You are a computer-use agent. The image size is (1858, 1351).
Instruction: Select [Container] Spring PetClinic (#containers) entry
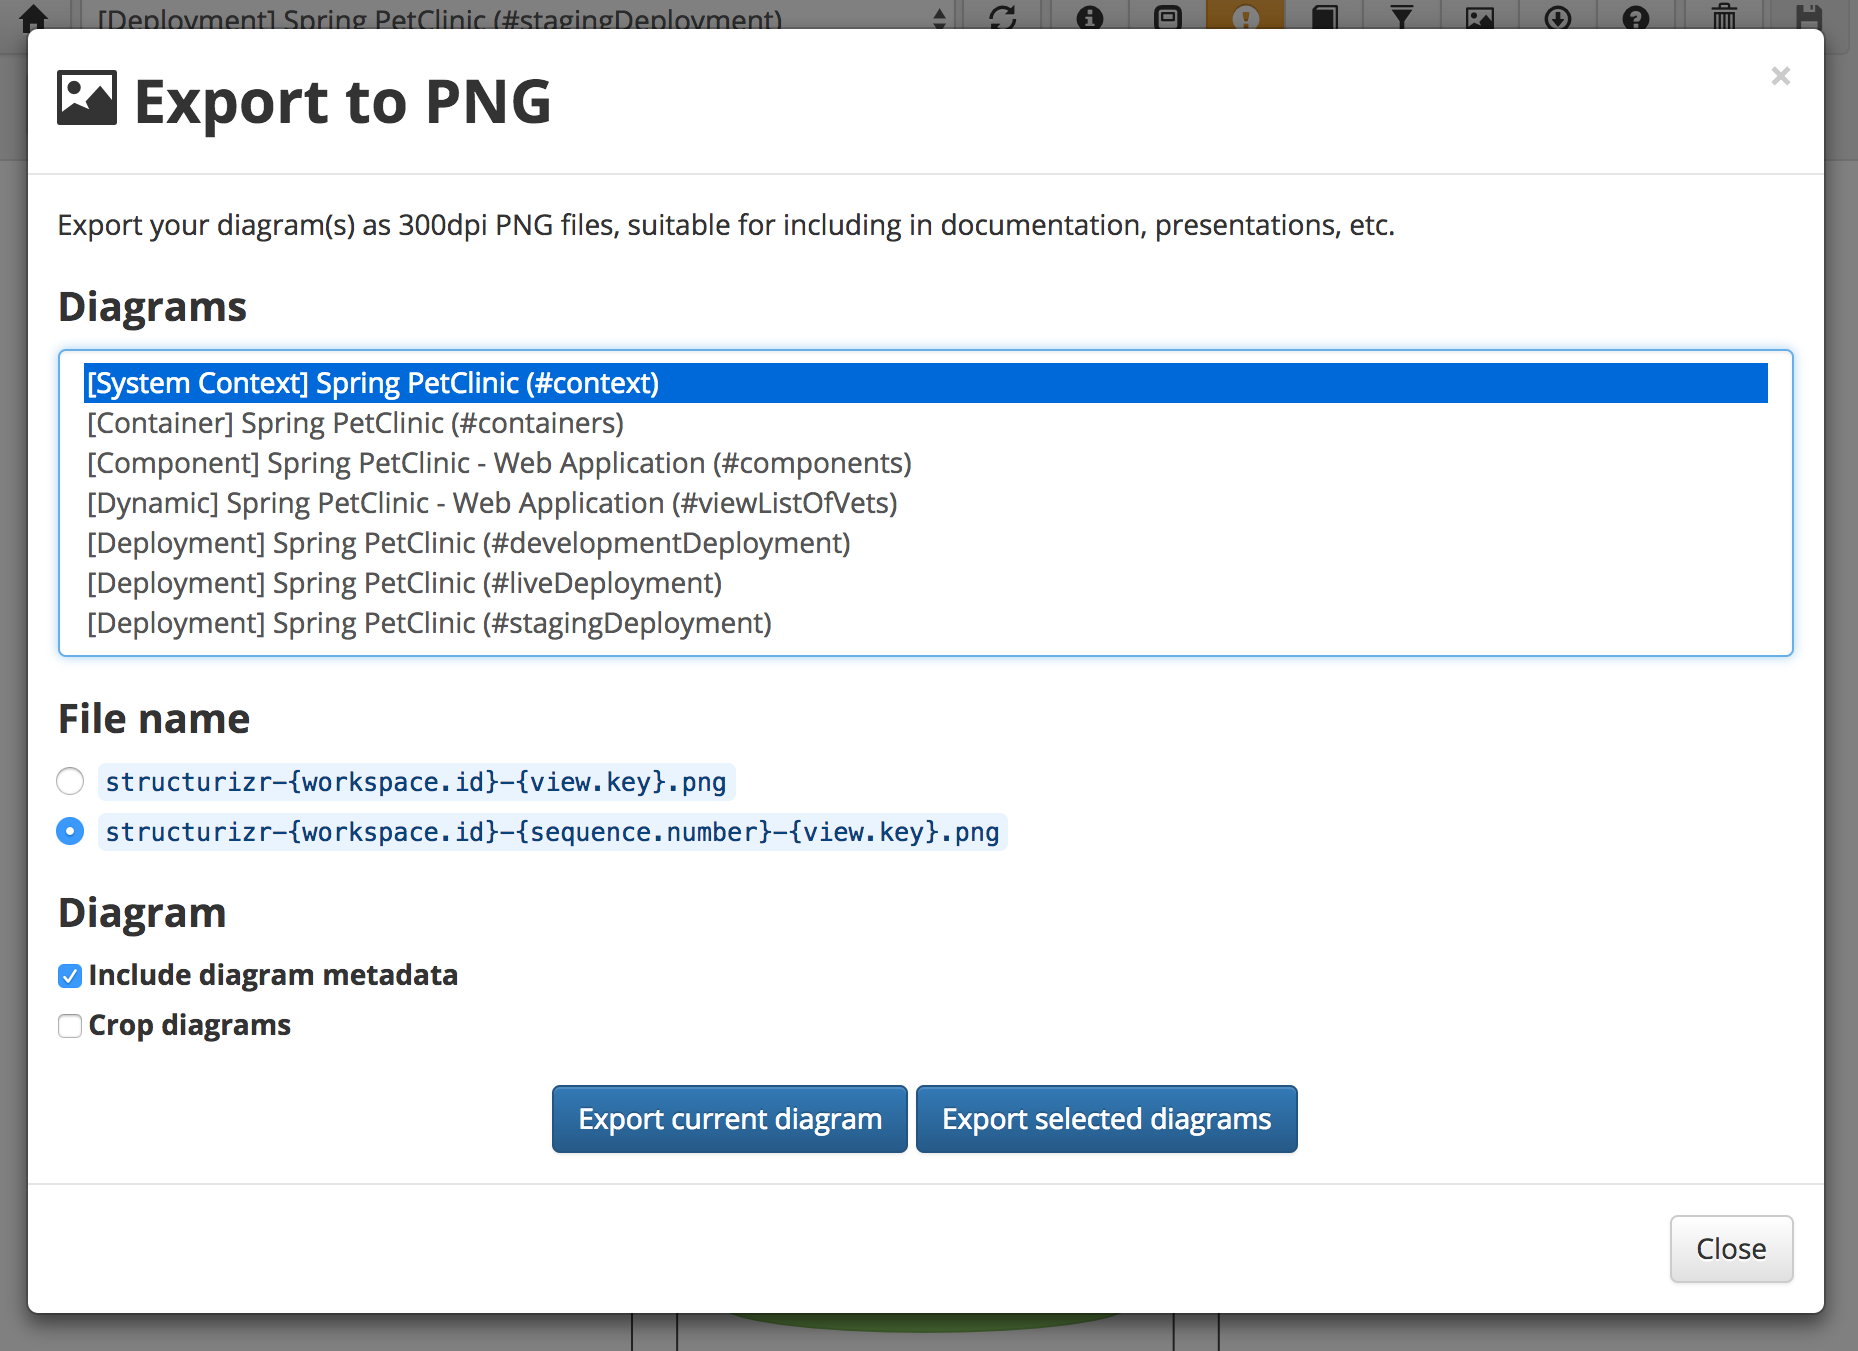click(x=926, y=423)
